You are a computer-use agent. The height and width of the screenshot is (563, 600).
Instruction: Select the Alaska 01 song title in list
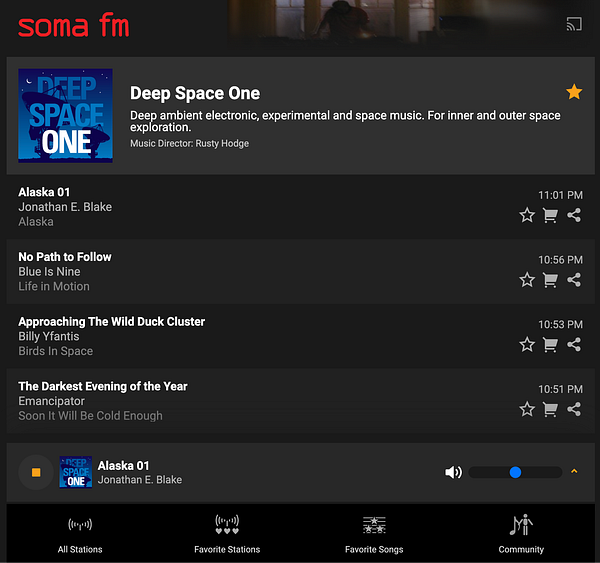pos(44,192)
